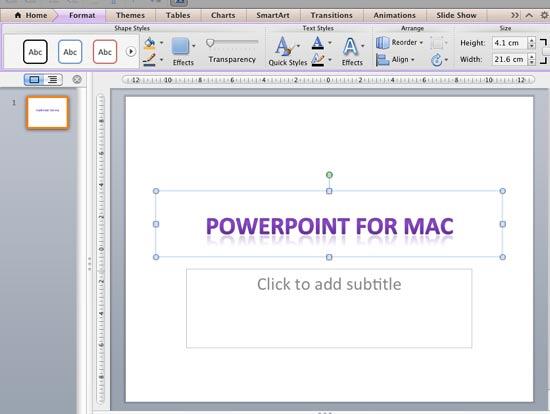Switch to the Themes tab

click(x=130, y=15)
